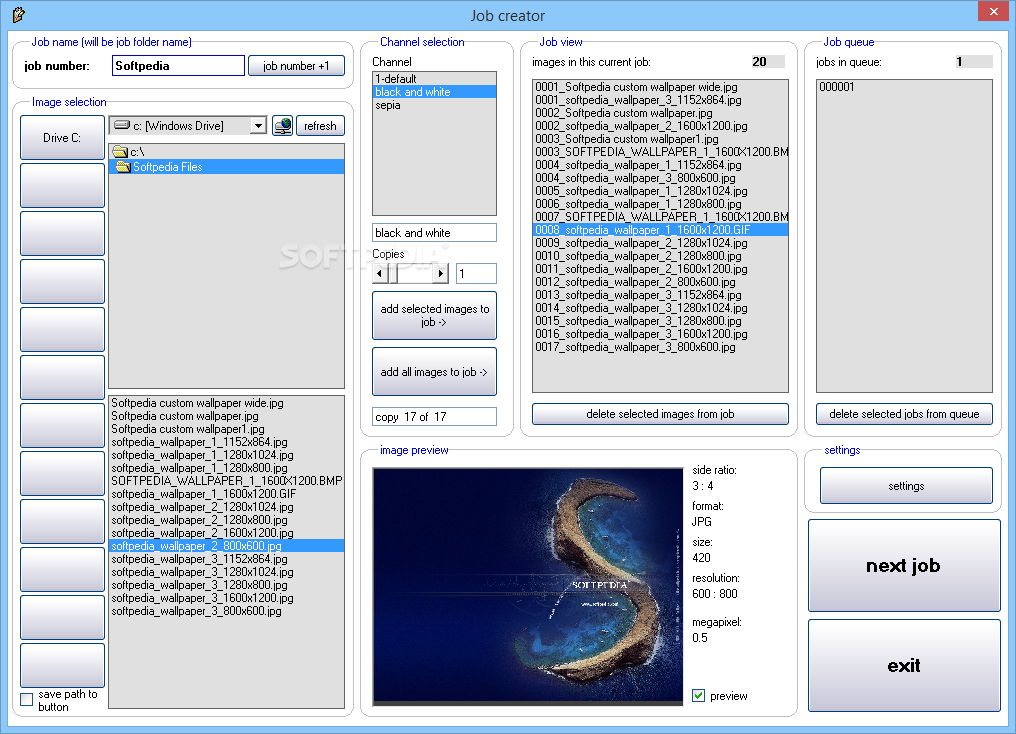1016x734 pixels.
Task: Click the job number input field
Action: (178, 65)
